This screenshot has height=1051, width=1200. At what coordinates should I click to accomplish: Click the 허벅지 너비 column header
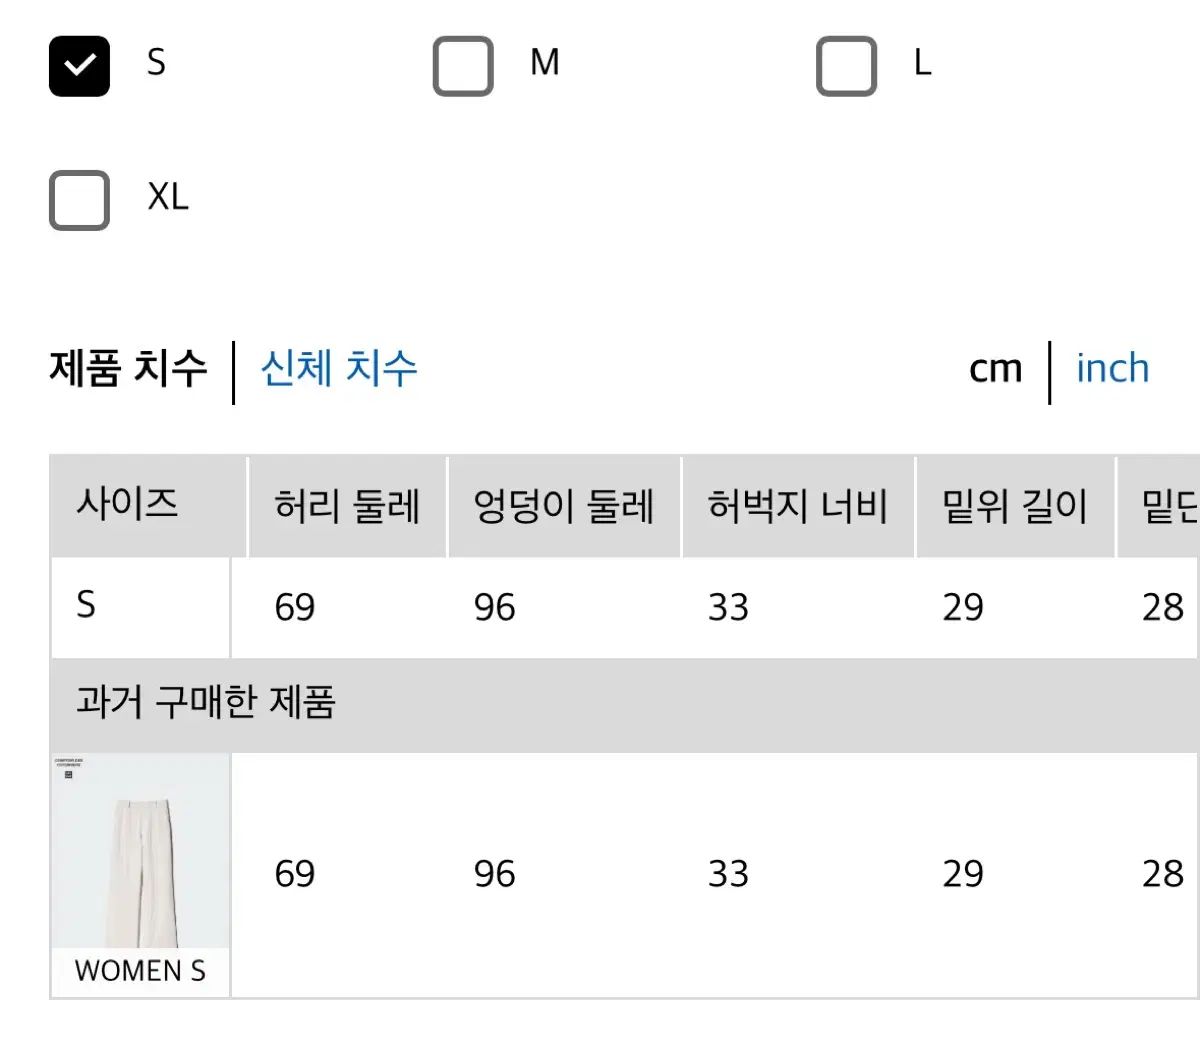(x=797, y=506)
